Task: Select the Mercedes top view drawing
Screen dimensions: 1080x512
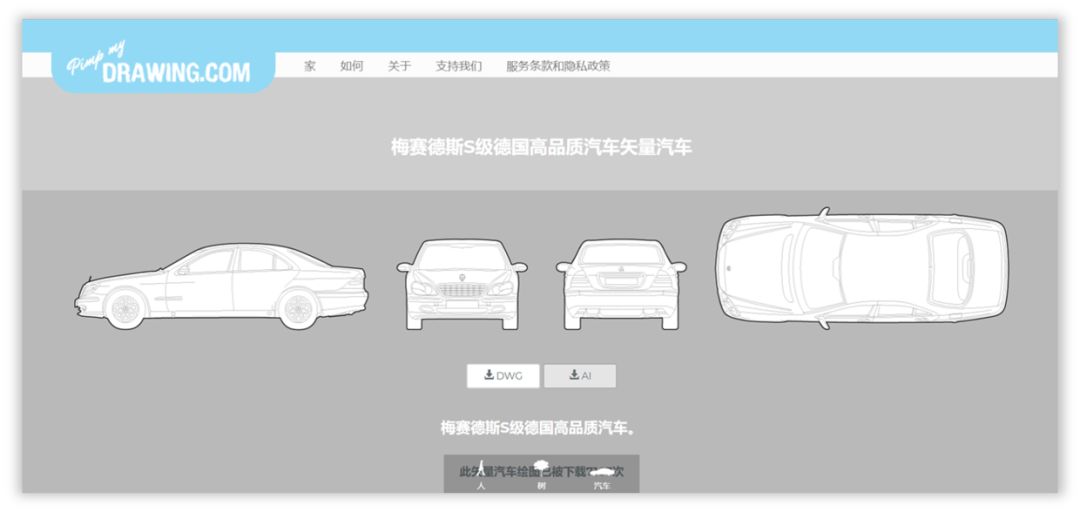Action: tap(862, 268)
